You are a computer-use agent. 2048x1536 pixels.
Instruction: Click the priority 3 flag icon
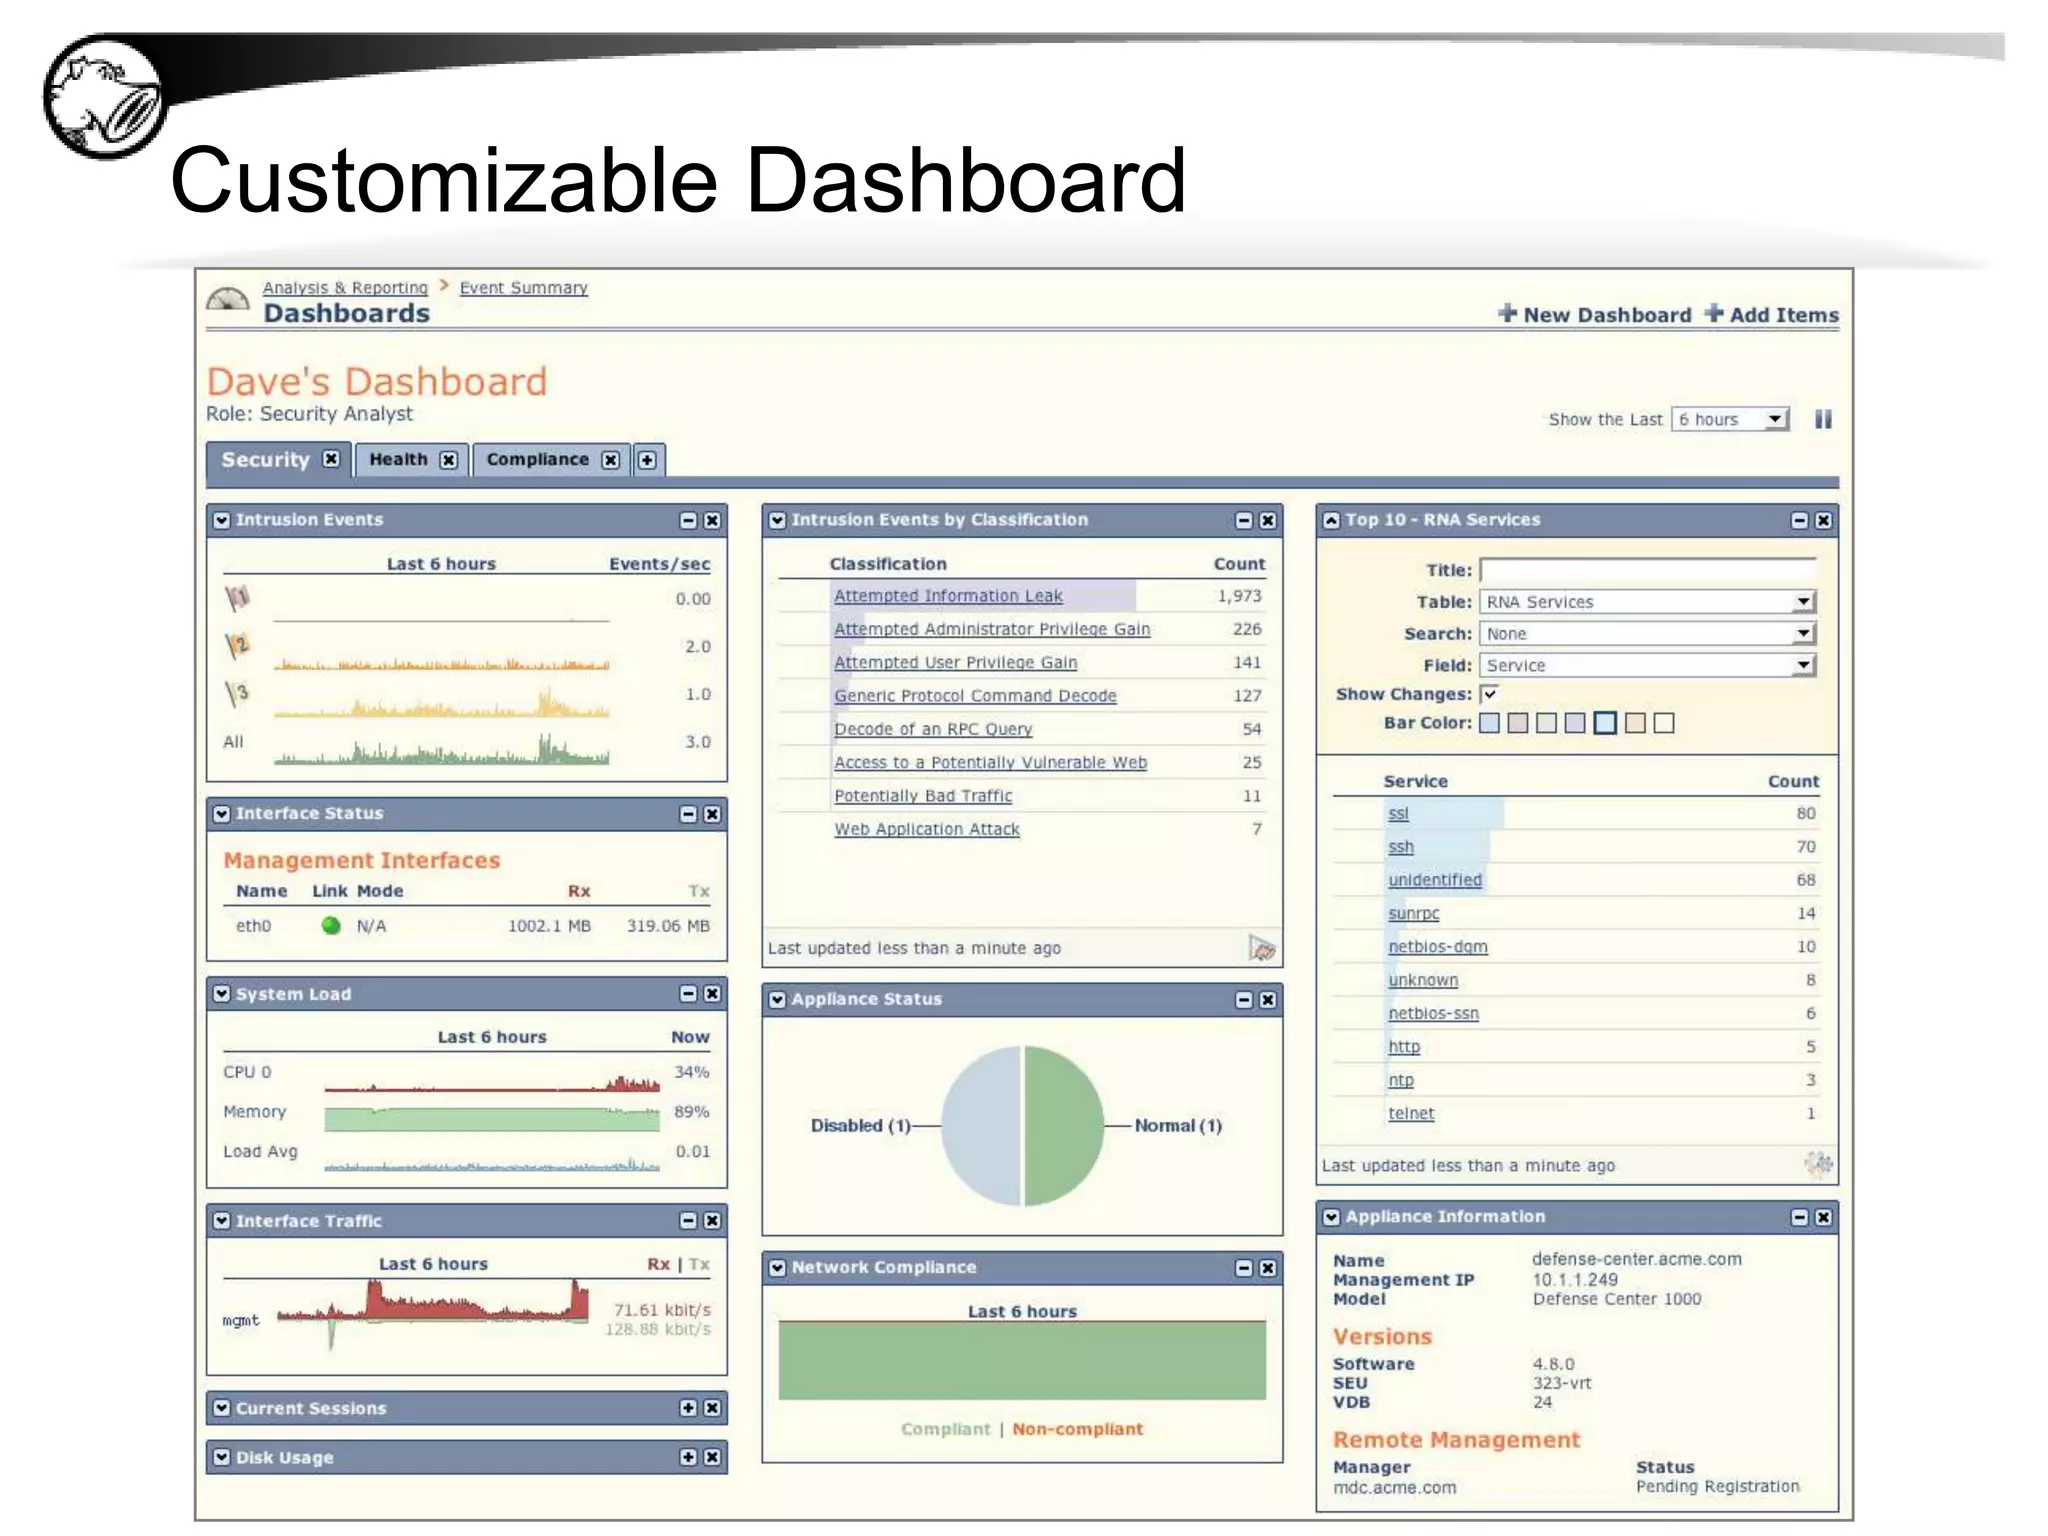237,692
